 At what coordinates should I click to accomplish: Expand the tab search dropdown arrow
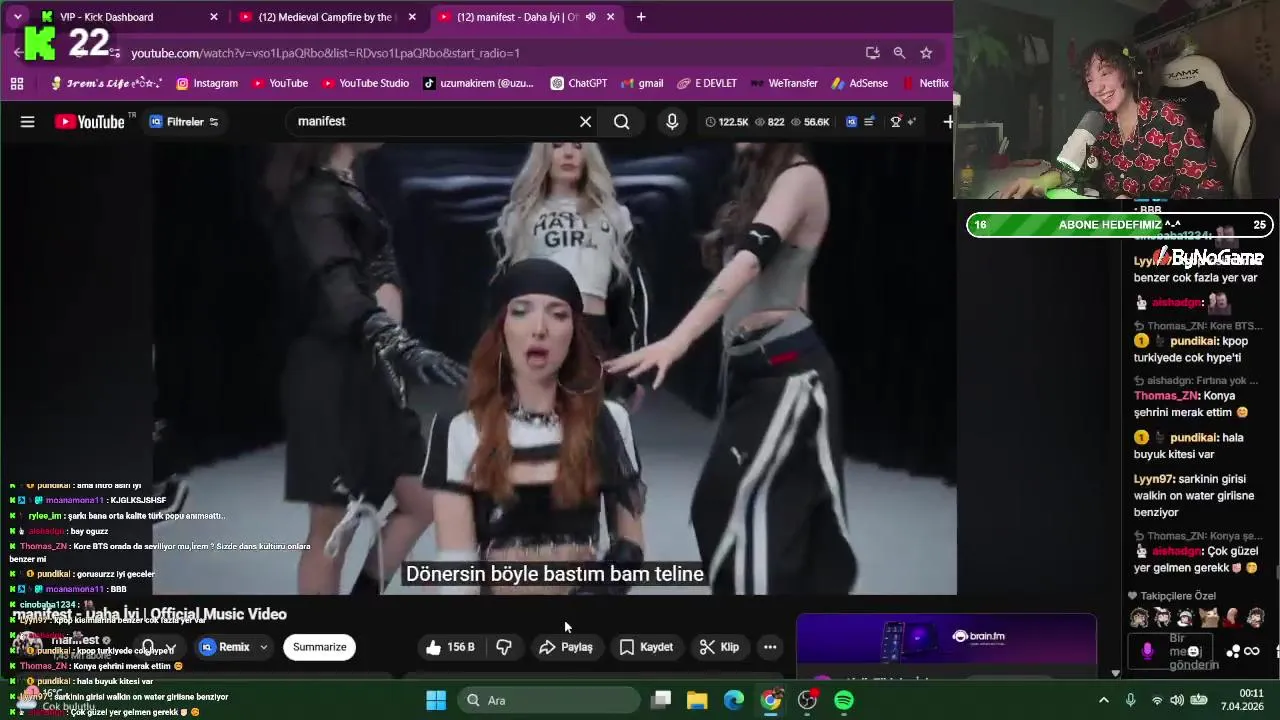coord(17,17)
